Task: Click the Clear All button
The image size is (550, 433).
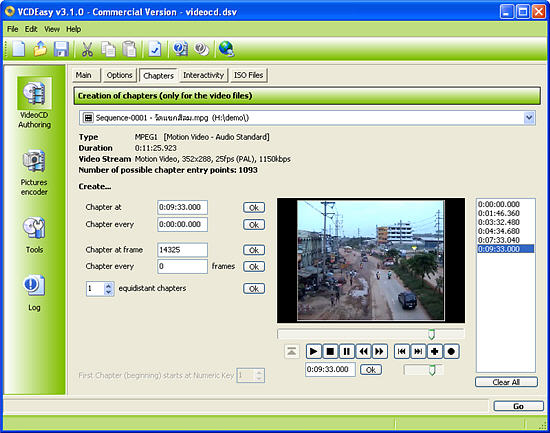Action: tap(506, 382)
